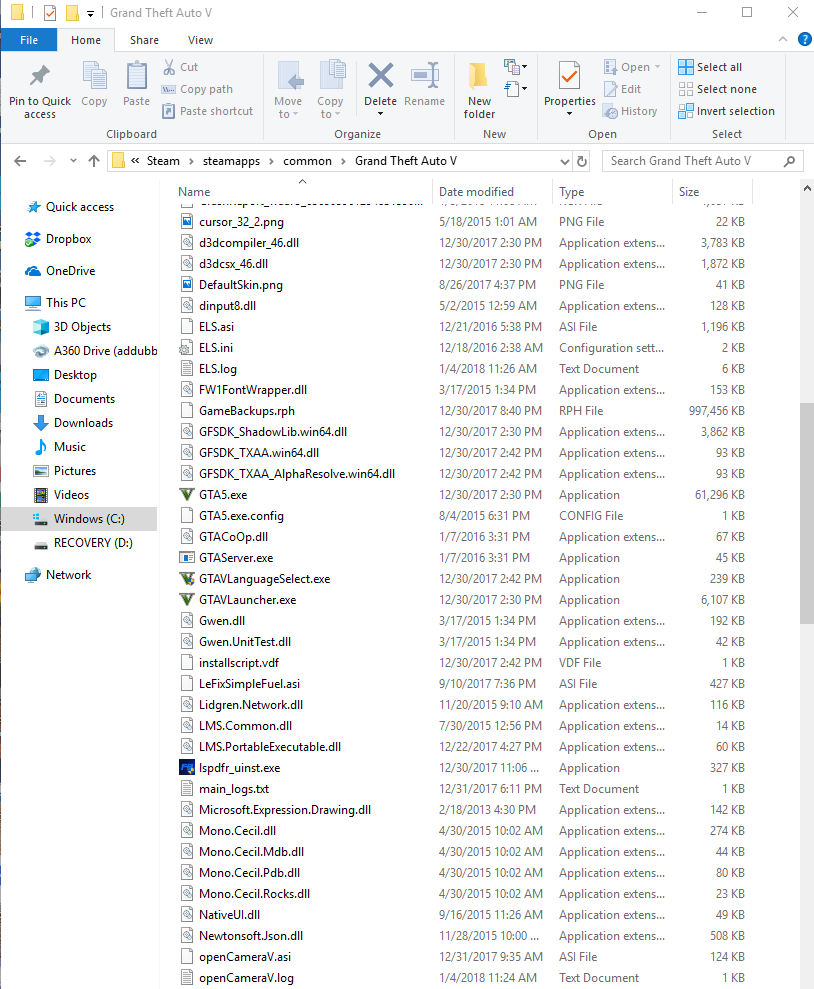Switch to the Home ribbon tab

click(x=86, y=40)
